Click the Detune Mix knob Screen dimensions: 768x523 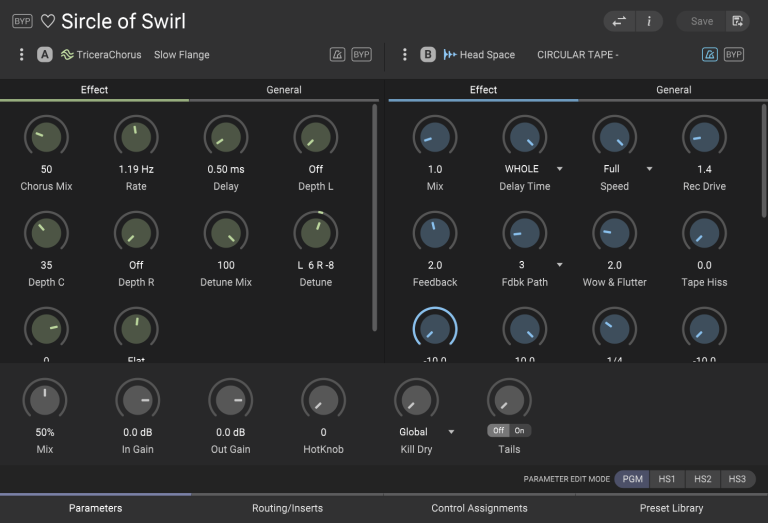coord(226,233)
